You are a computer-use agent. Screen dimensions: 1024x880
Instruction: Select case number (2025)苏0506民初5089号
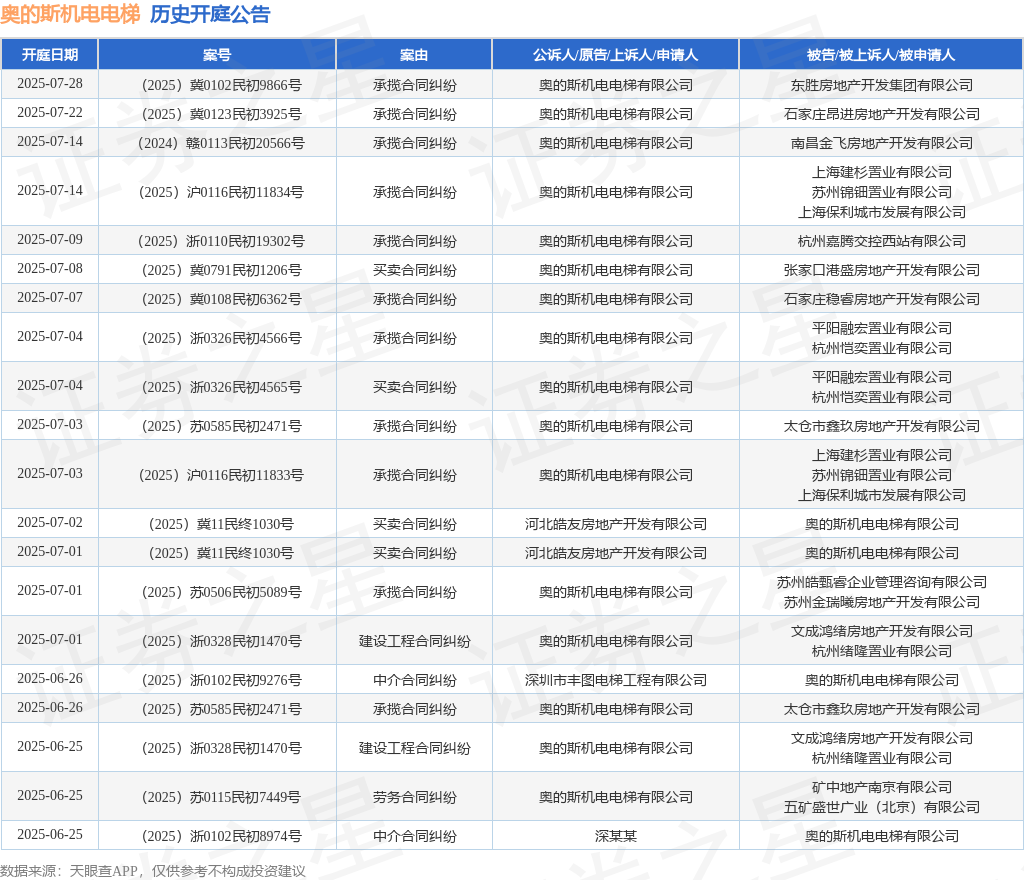[x=221, y=592]
